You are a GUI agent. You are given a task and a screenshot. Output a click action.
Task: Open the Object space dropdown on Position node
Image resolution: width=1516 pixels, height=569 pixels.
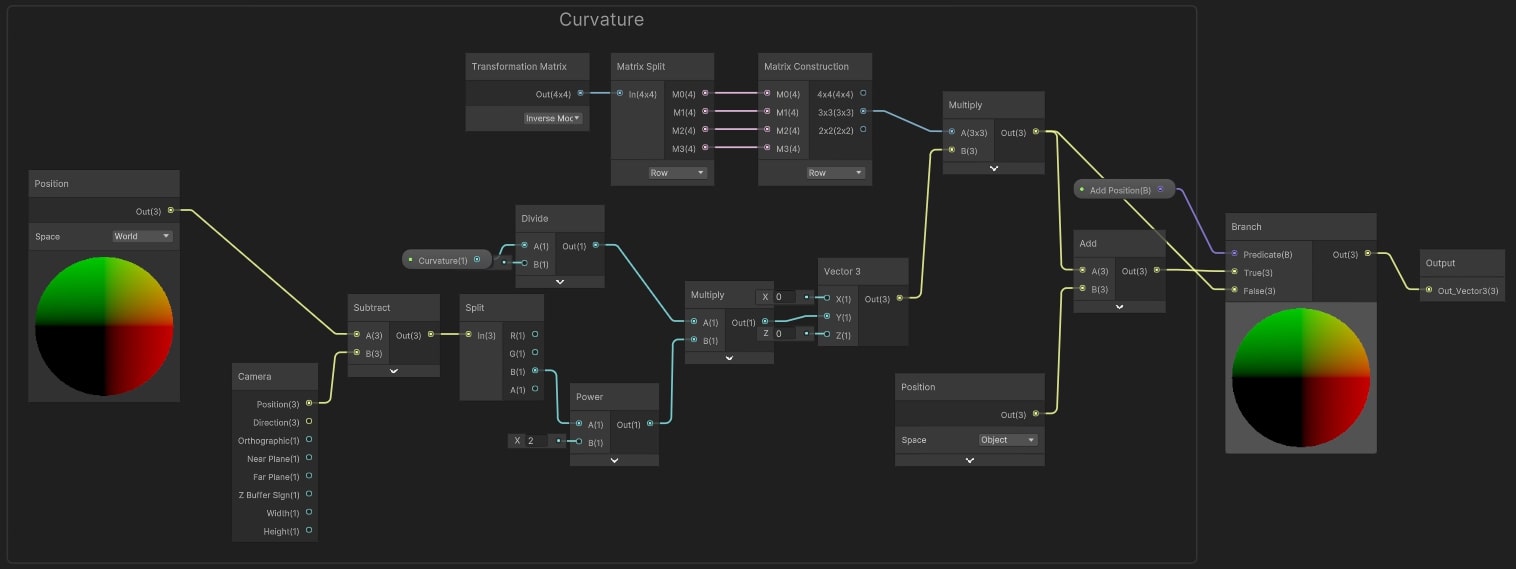tap(1008, 440)
